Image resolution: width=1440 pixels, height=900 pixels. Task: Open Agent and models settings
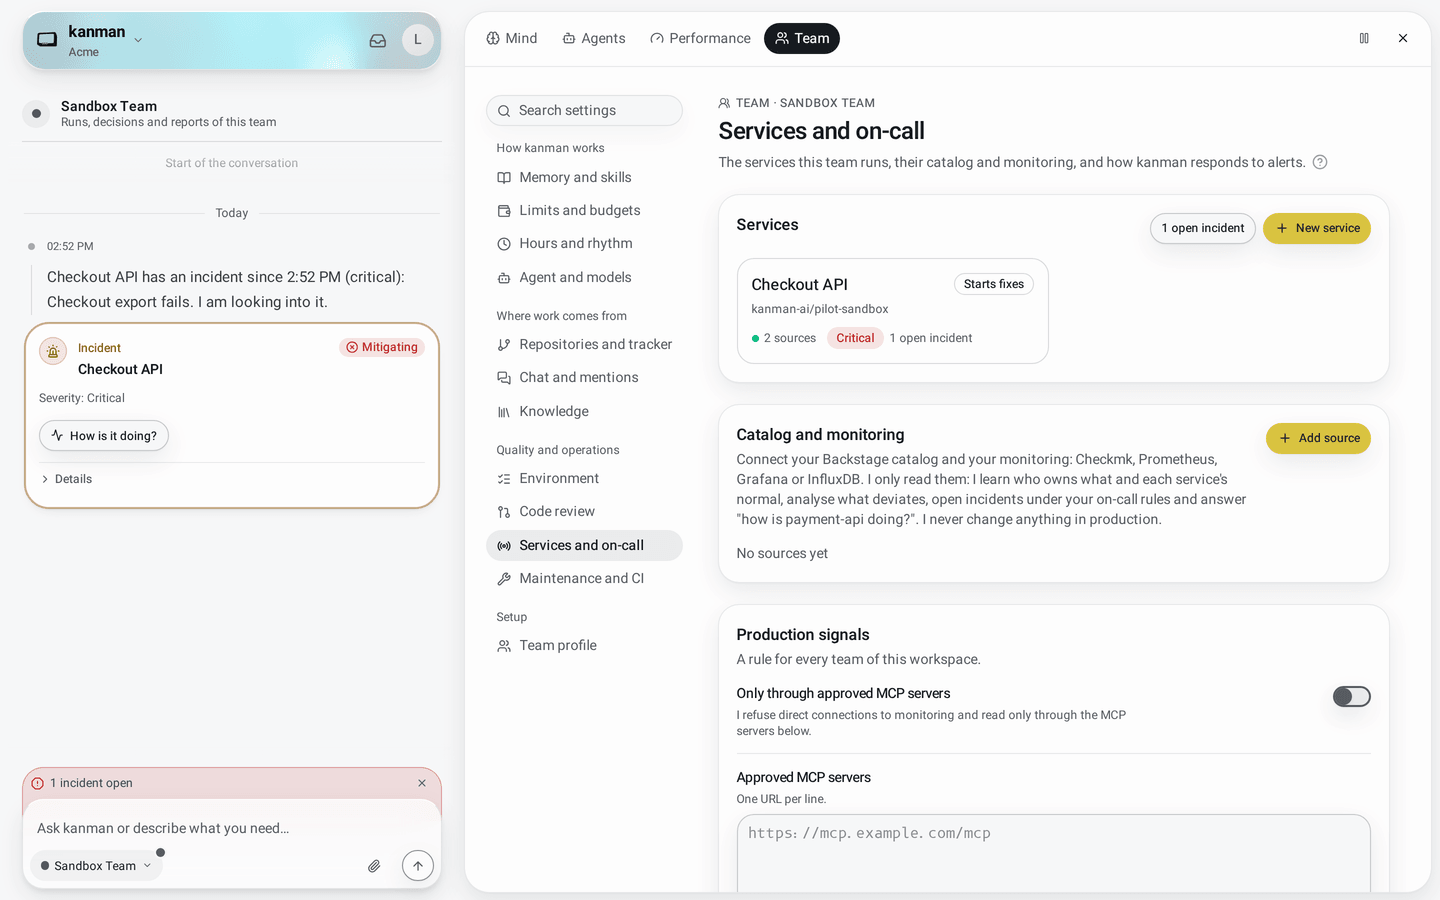click(x=584, y=277)
